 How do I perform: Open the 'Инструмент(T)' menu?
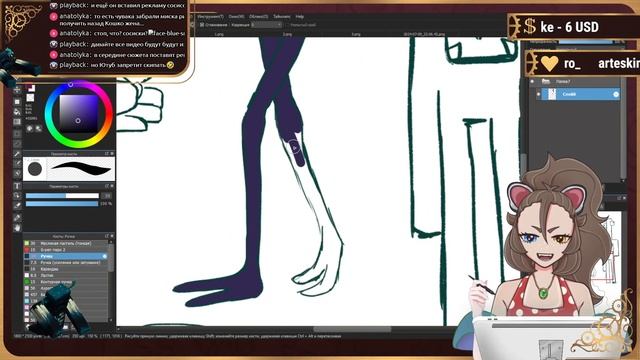210,17
